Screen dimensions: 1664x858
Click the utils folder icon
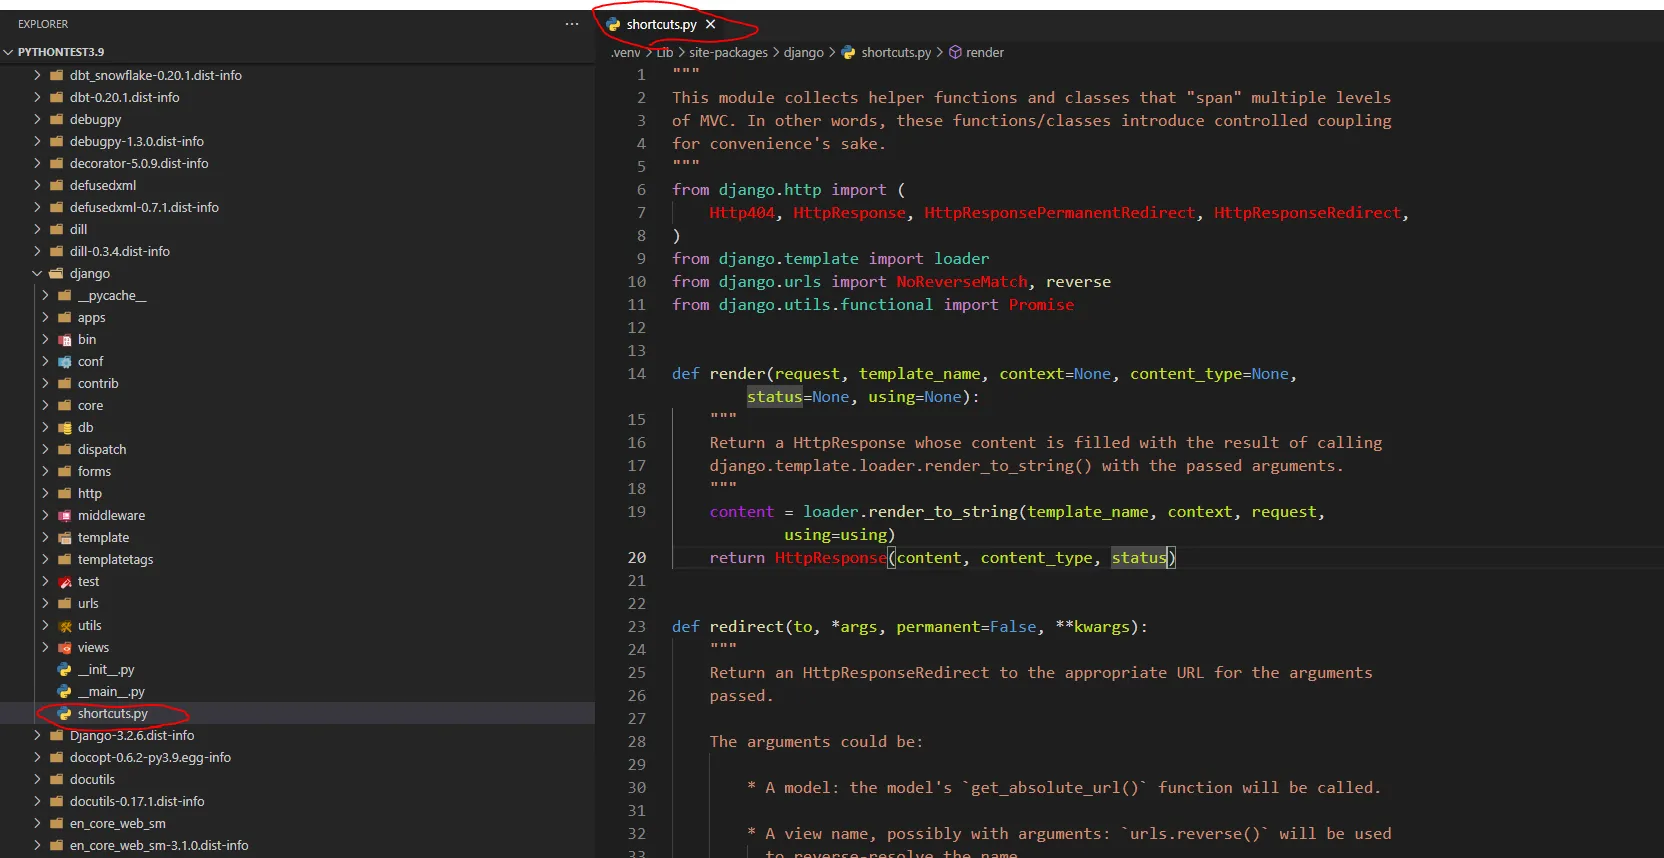65,626
